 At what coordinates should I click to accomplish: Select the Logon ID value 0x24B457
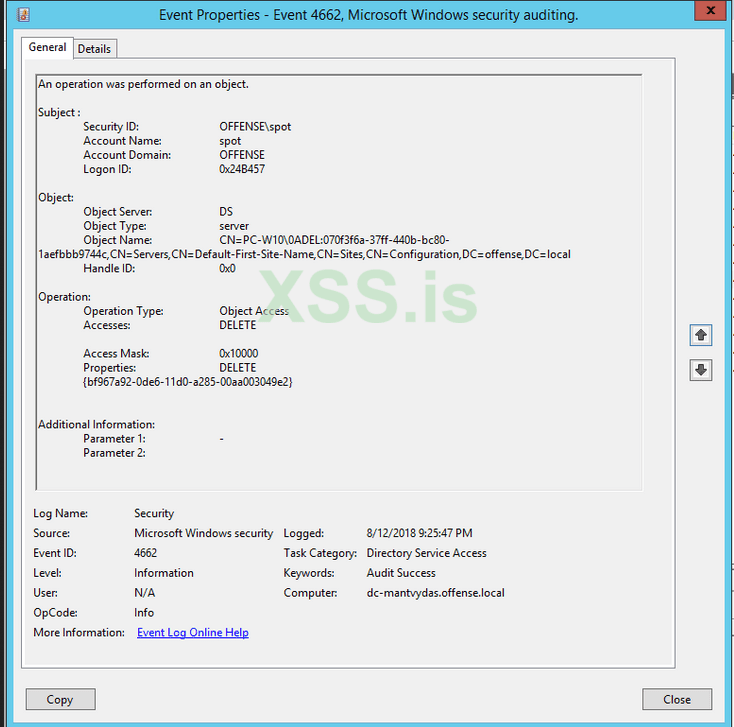[242, 169]
